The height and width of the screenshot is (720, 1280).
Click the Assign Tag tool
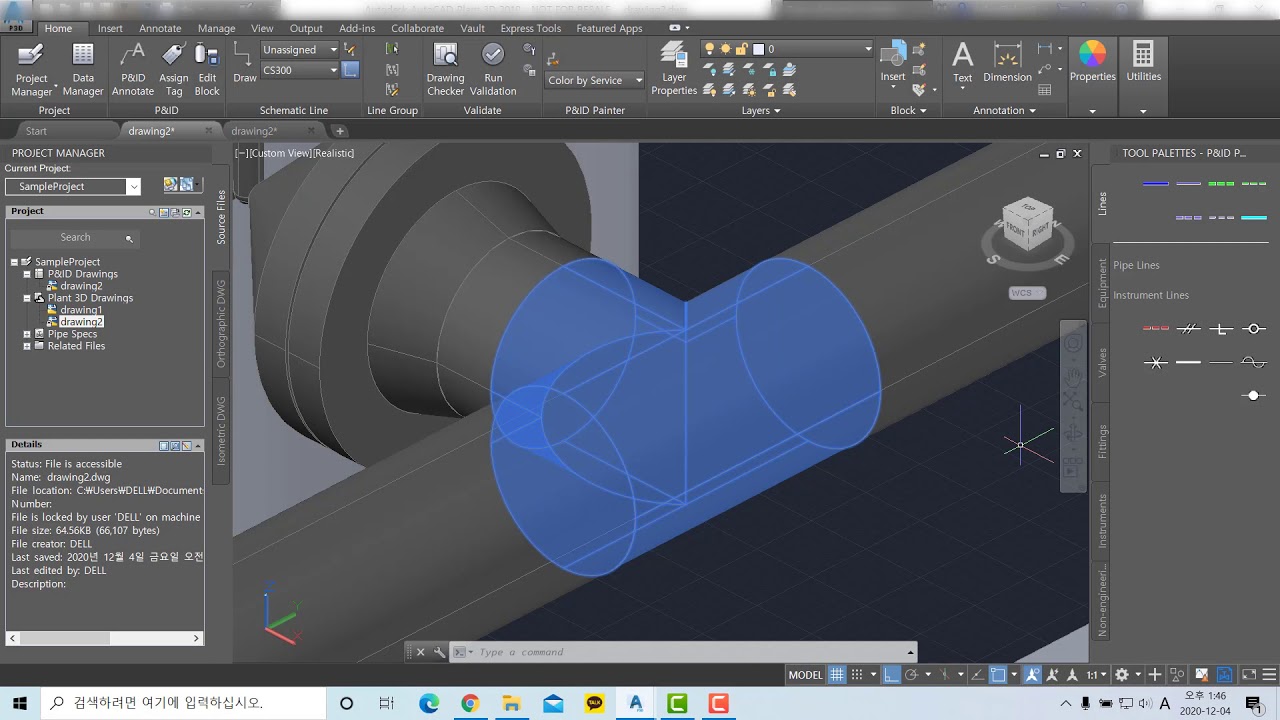pos(174,69)
